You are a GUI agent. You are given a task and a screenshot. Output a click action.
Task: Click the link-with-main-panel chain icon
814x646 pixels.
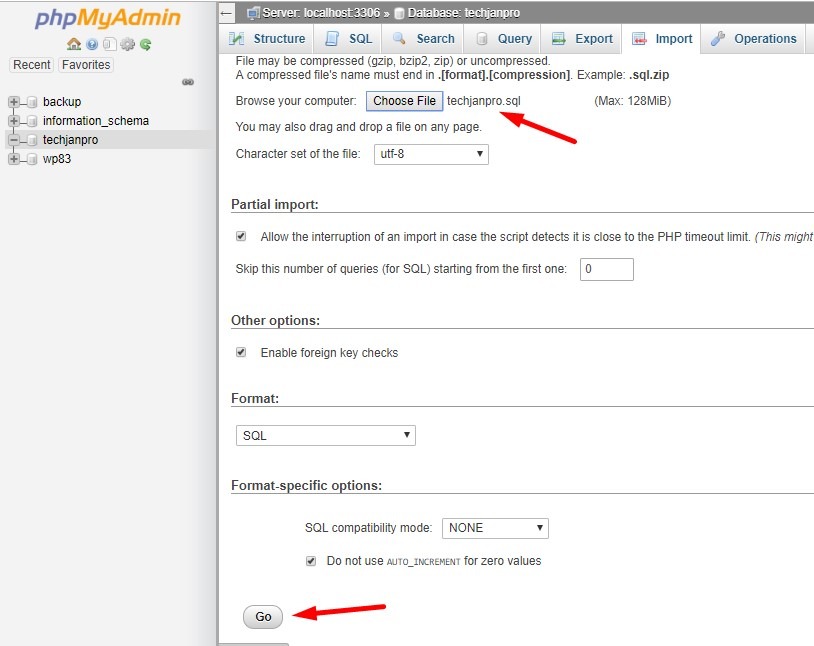188,82
